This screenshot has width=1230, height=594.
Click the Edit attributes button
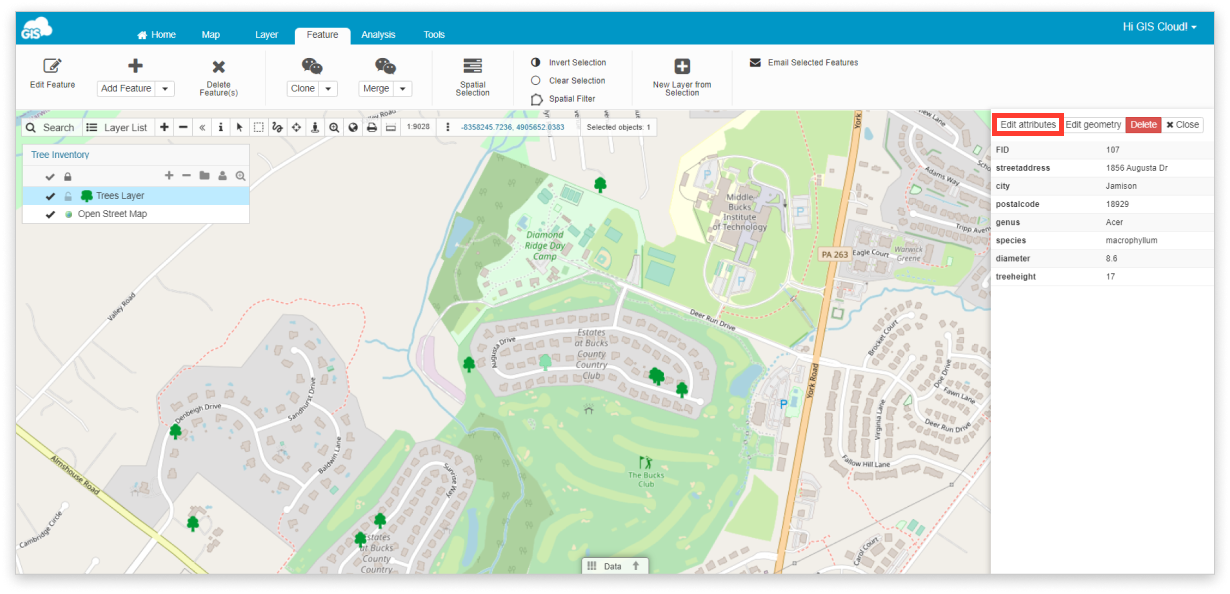click(x=1027, y=125)
